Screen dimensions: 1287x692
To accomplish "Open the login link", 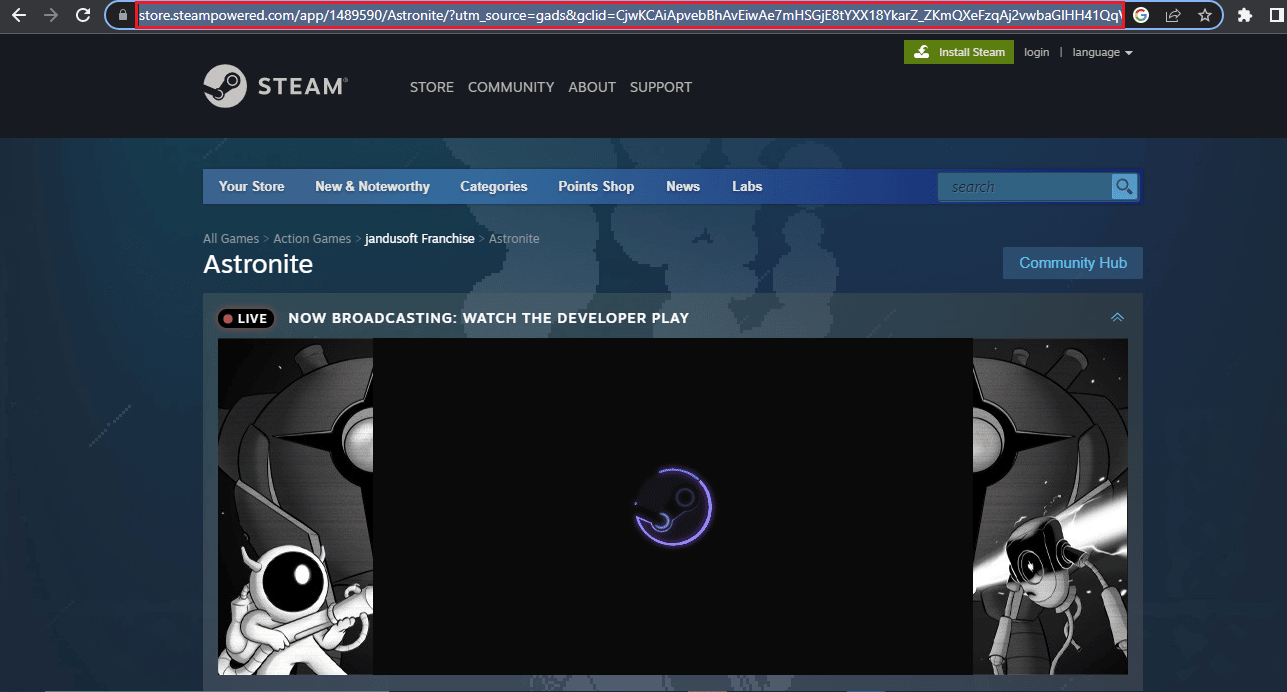I will (x=1037, y=52).
